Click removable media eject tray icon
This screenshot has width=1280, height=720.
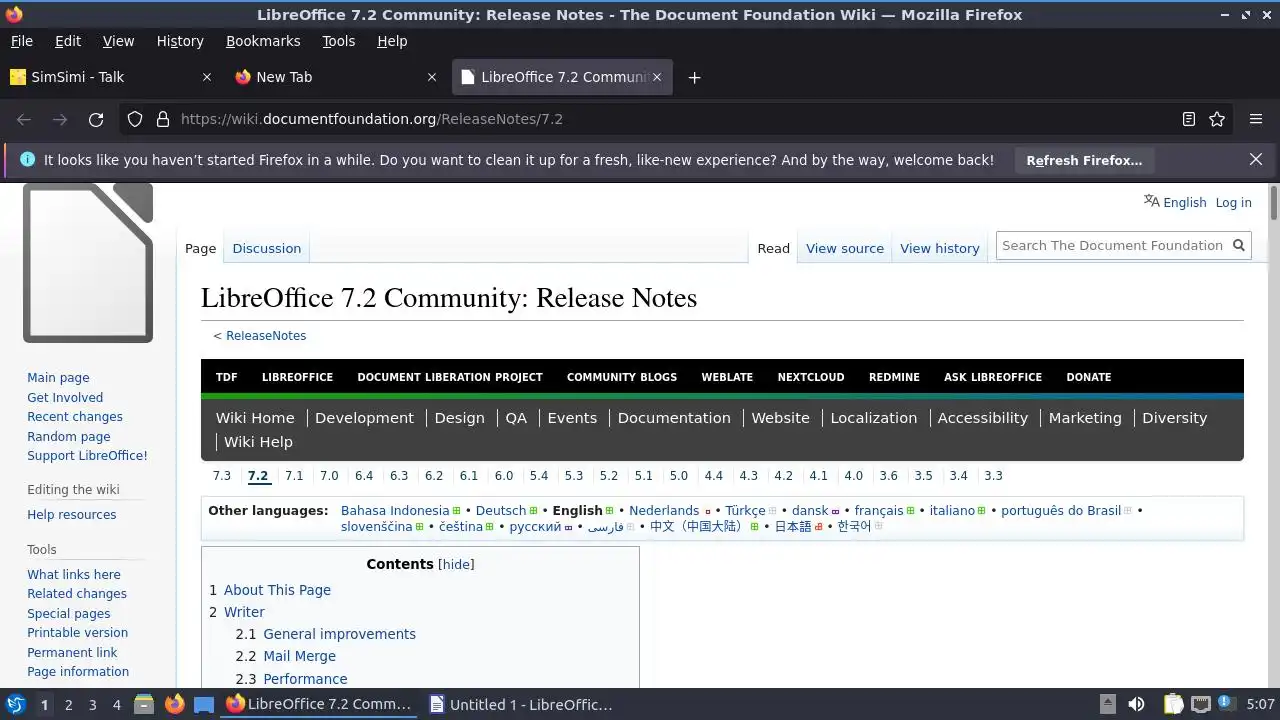point(1107,704)
